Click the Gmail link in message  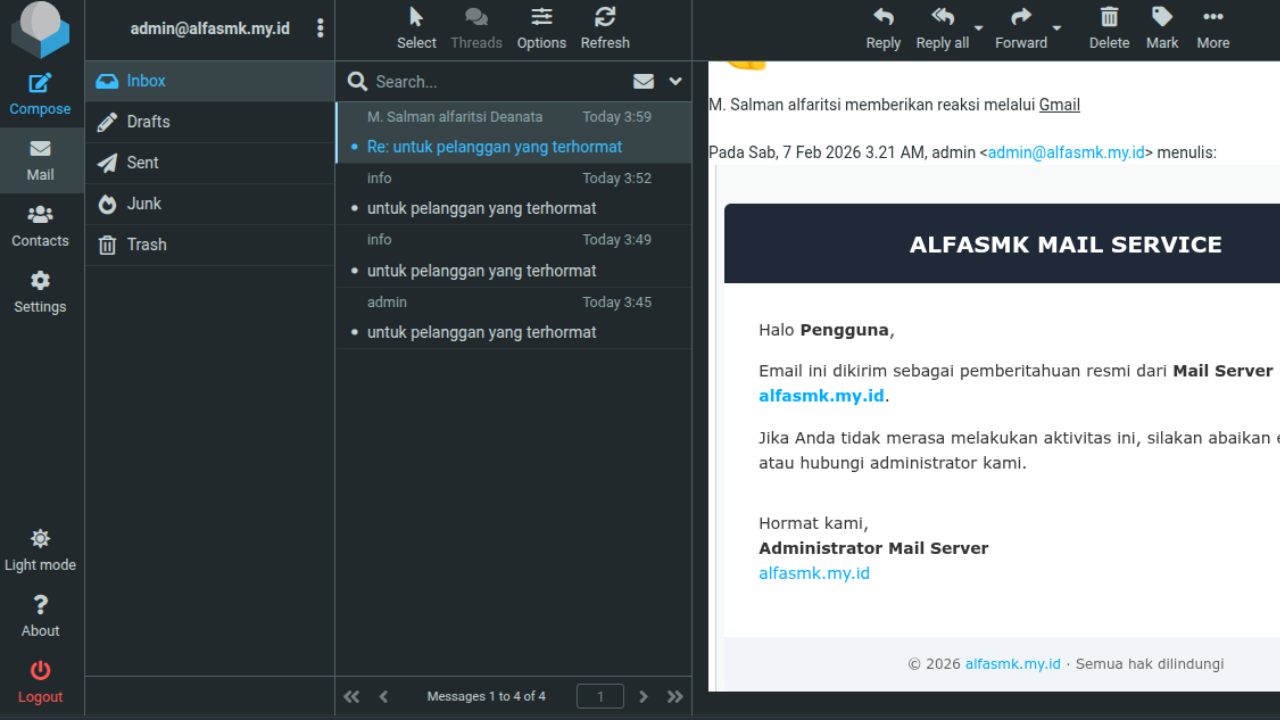[x=1059, y=105]
